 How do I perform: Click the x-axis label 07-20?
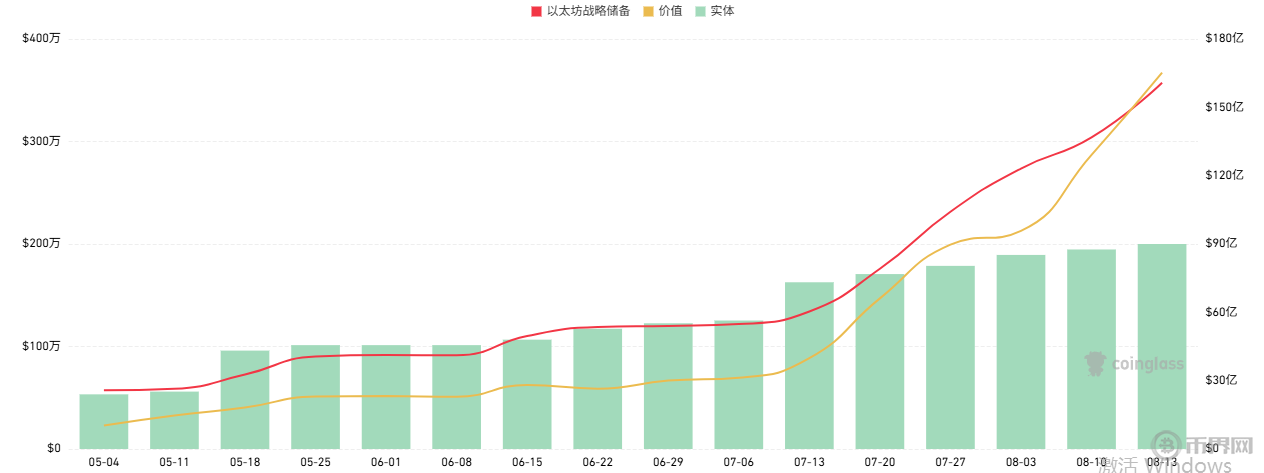[880, 462]
